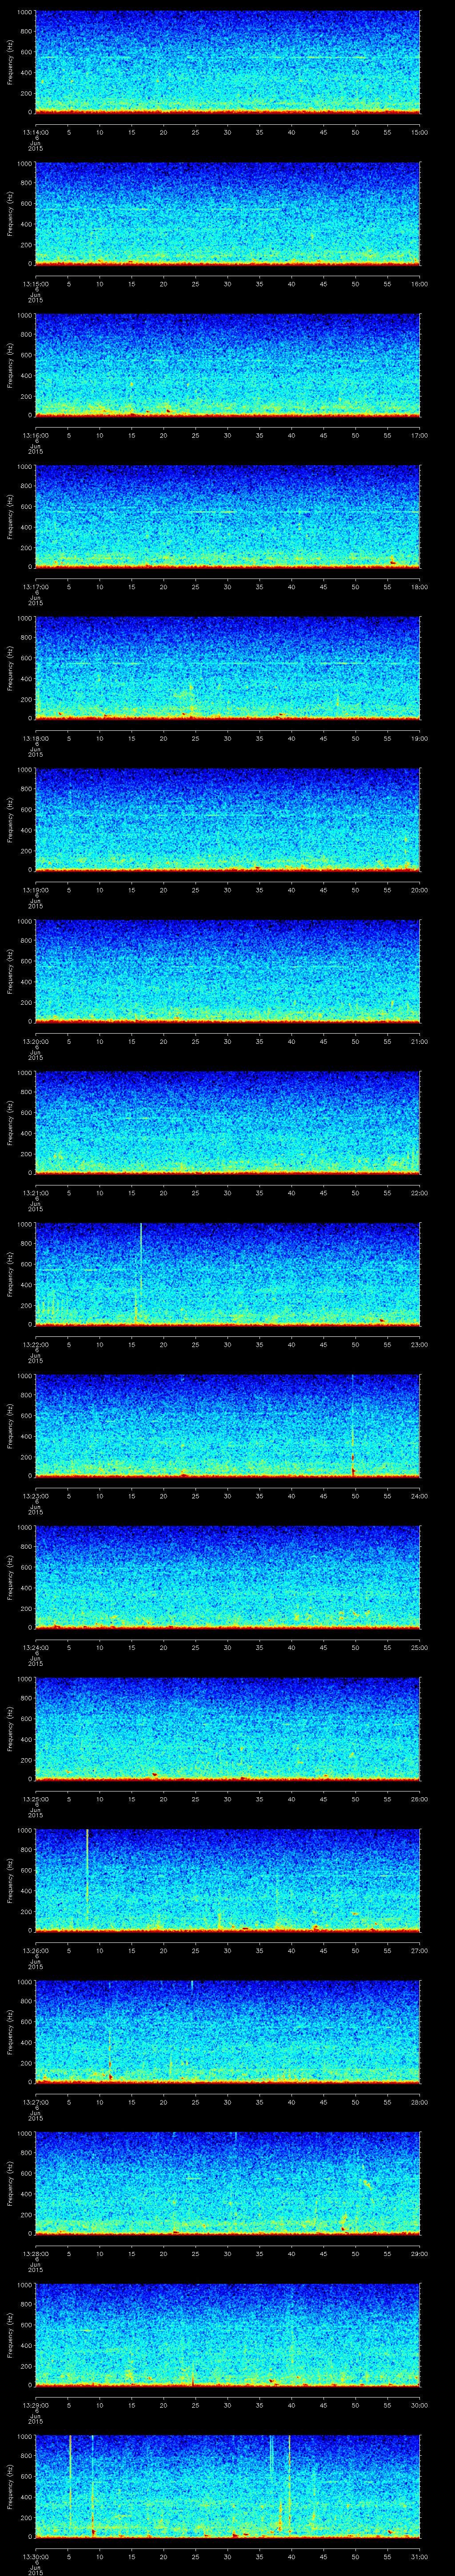Select the spectrogram panel starting at 13:19:00
The width and height of the screenshot is (455, 2576).
[228, 820]
